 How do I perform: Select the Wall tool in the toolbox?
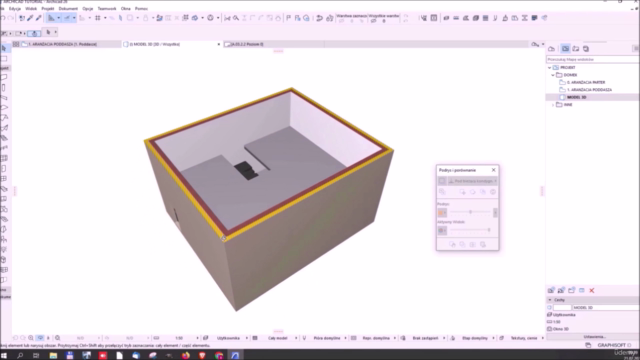[4, 78]
